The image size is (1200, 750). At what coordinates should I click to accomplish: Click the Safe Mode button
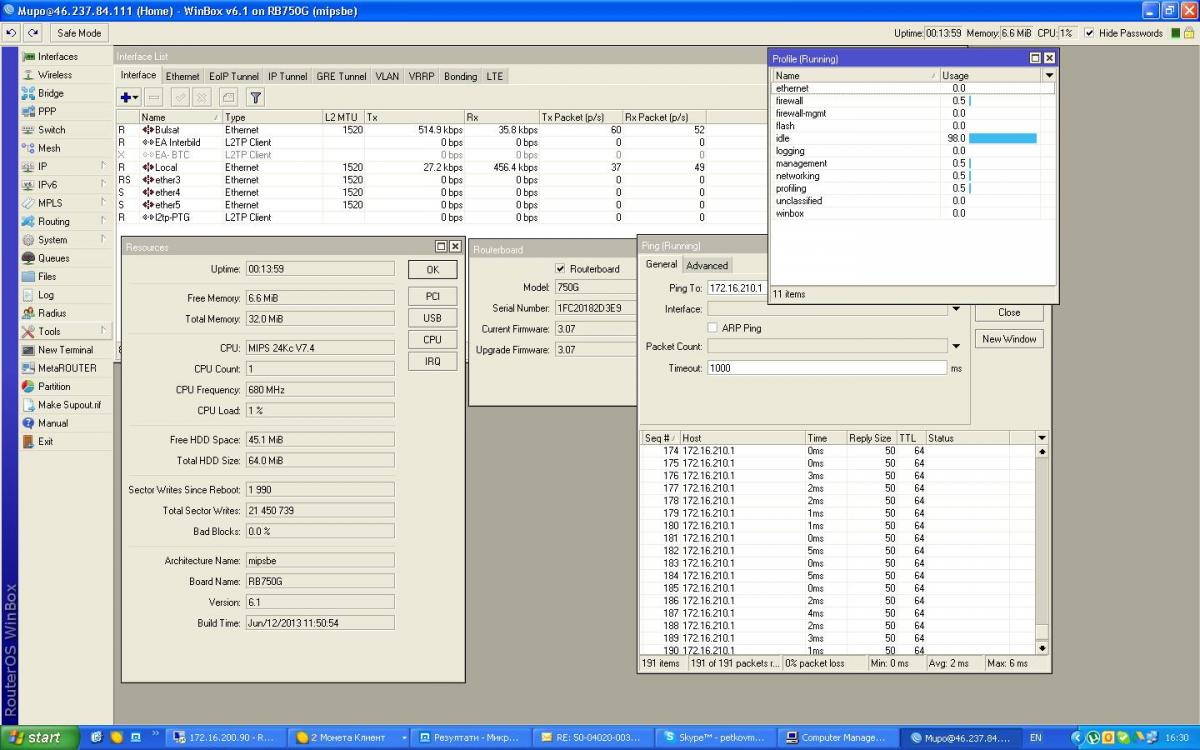click(x=79, y=33)
